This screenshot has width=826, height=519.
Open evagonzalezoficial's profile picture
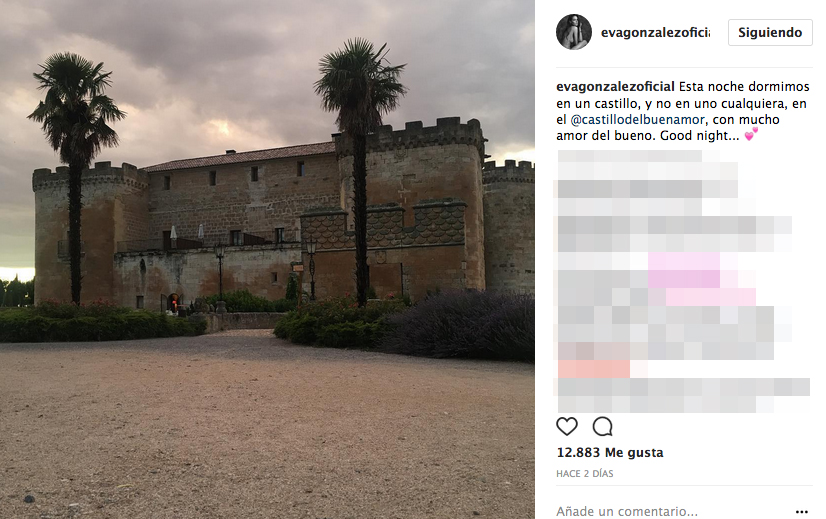(x=574, y=32)
